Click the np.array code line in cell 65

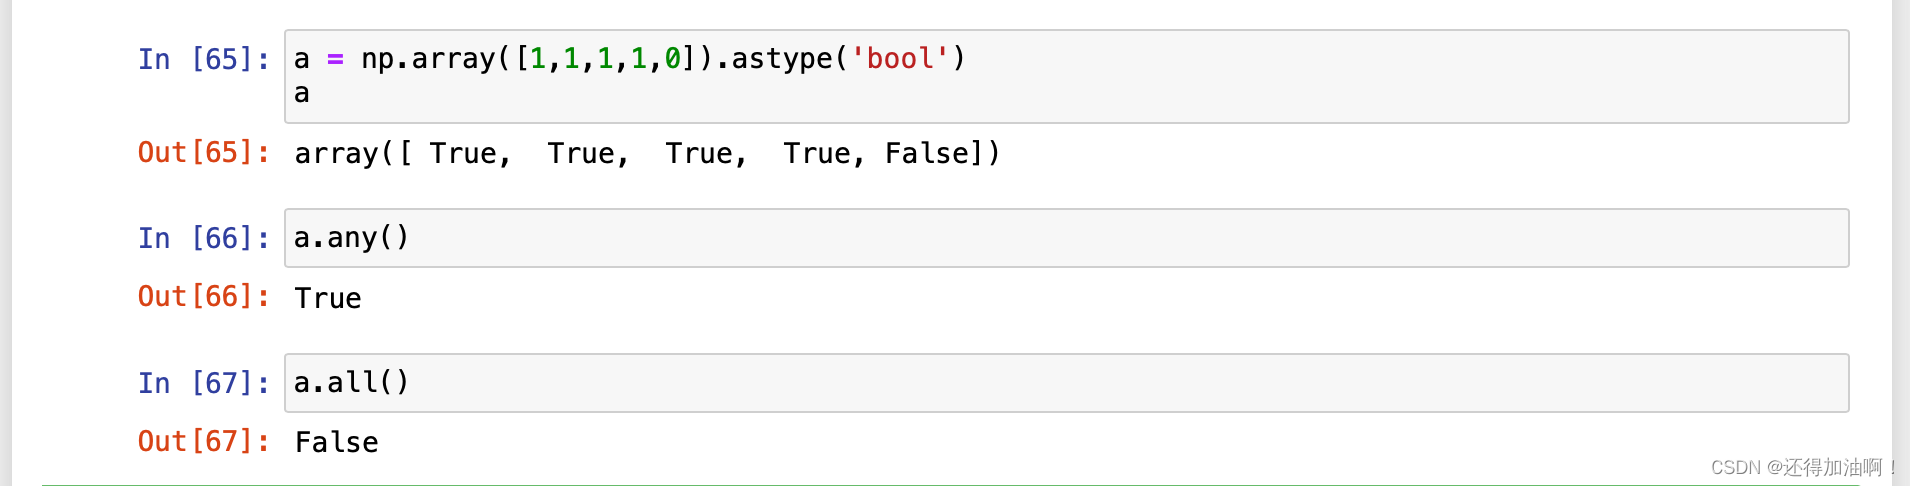pos(630,59)
